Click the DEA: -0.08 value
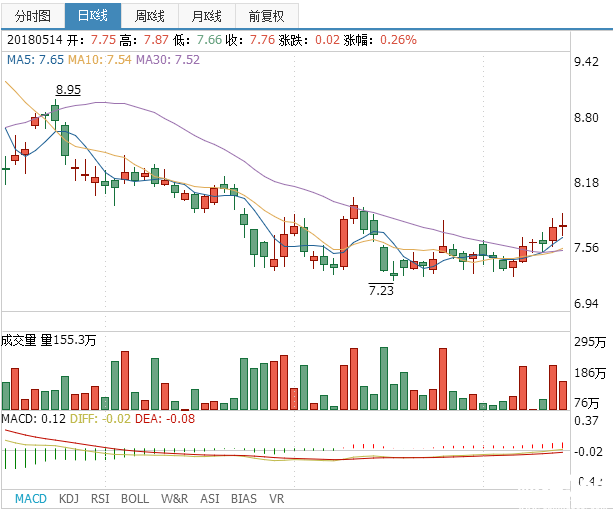This screenshot has width=613, height=516. pos(165,419)
